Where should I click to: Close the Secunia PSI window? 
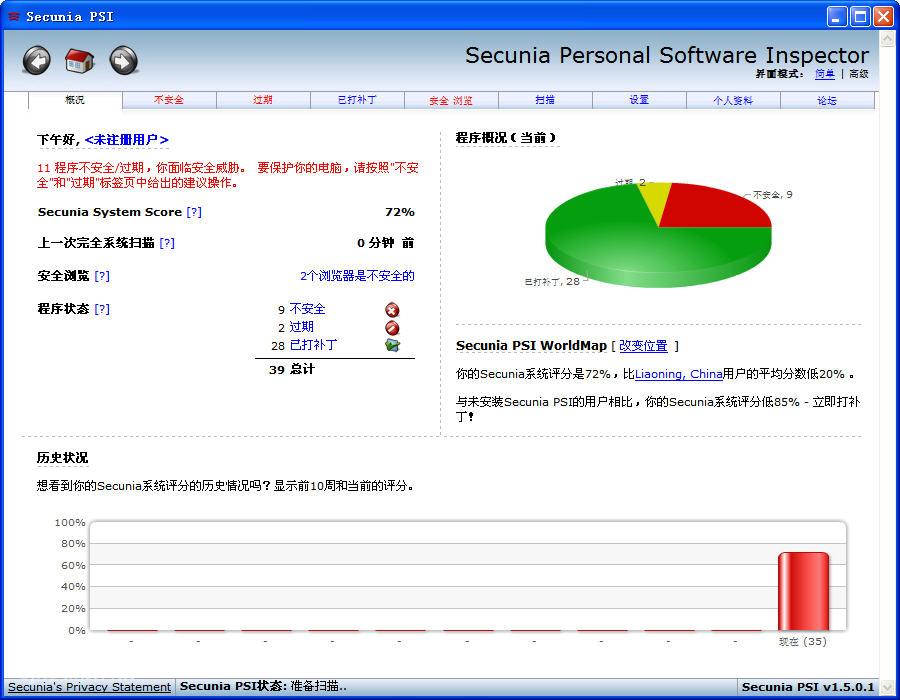pyautogui.click(x=883, y=17)
